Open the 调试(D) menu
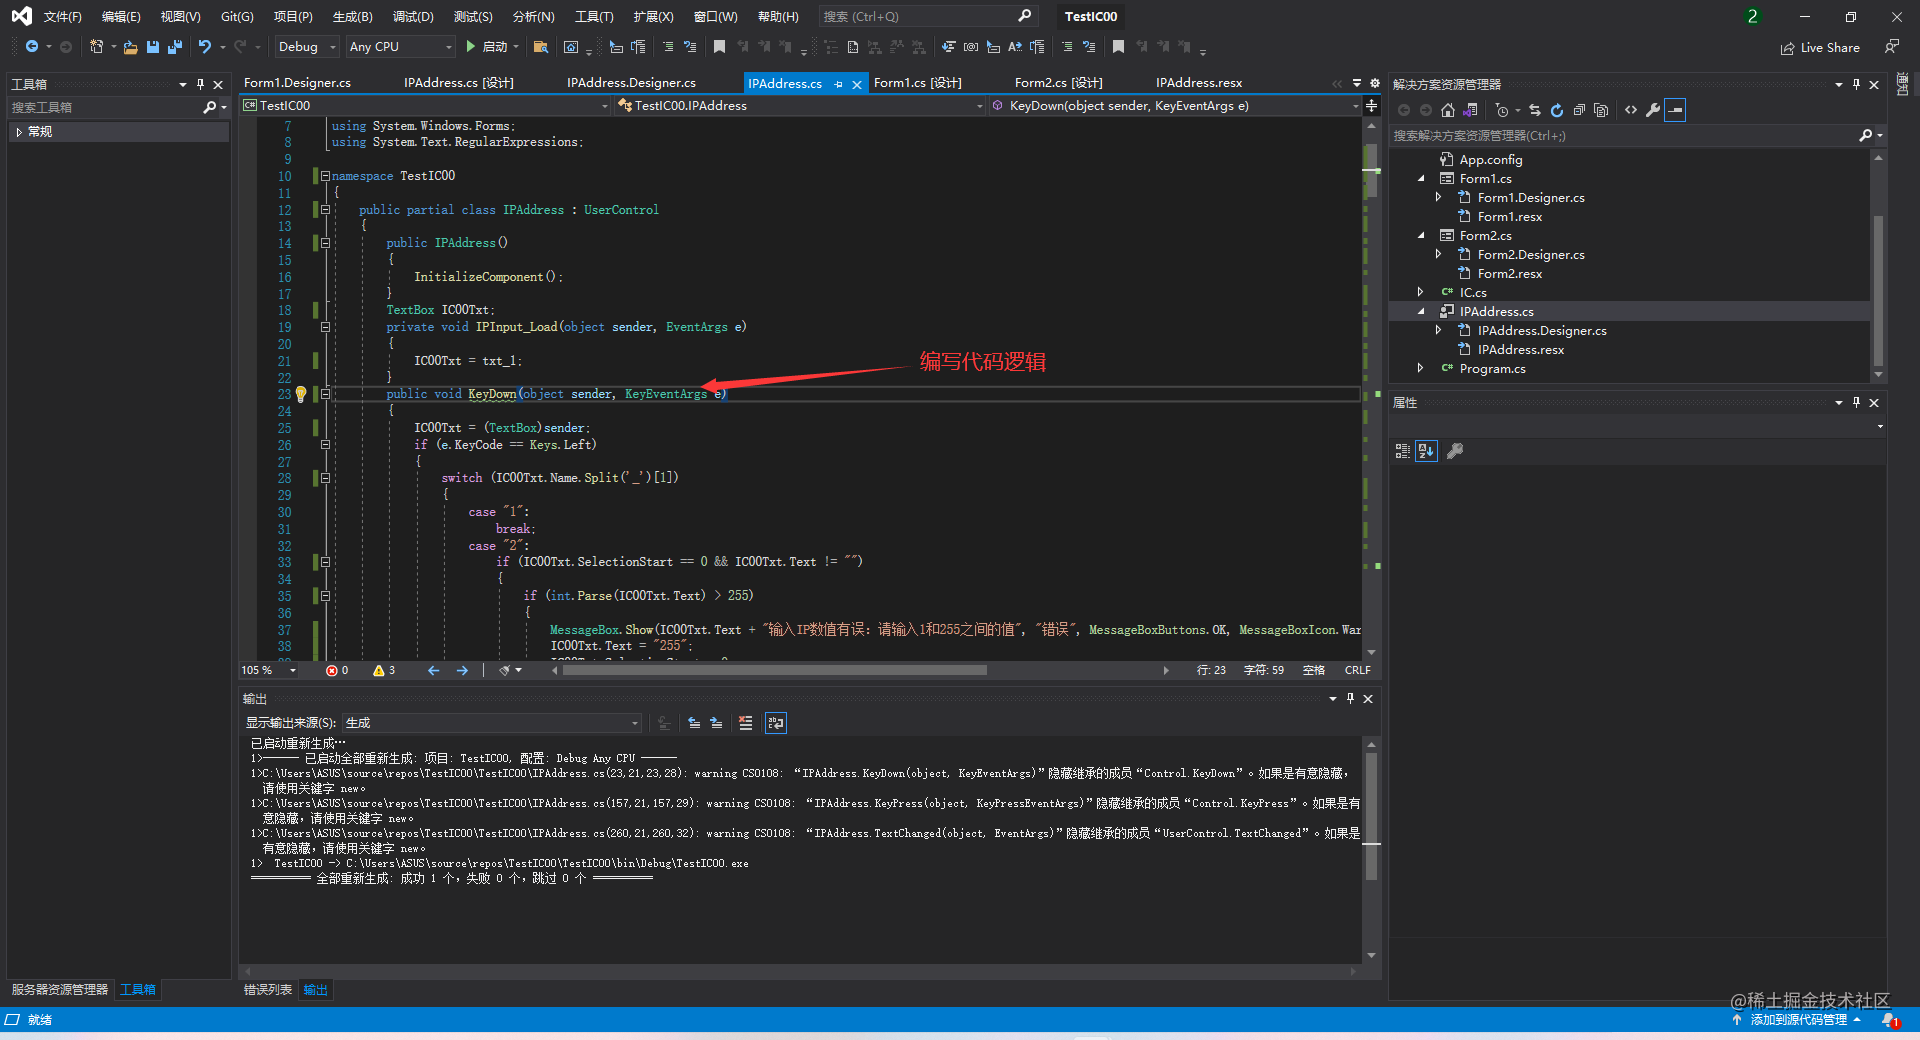This screenshot has width=1920, height=1040. click(x=413, y=17)
